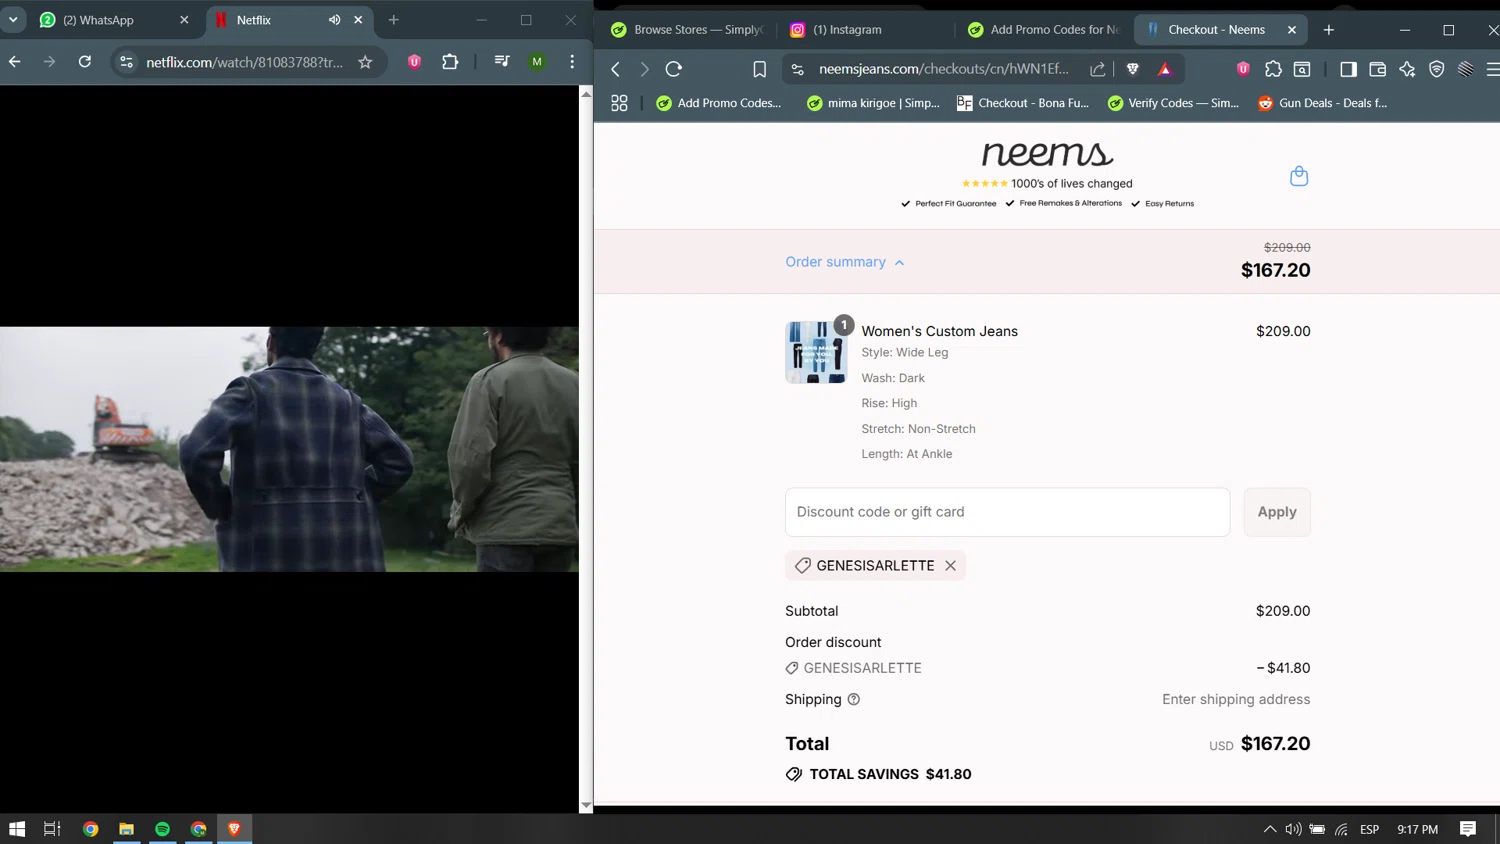The image size is (1500, 844).
Task: Collapse the Order summary section
Action: point(845,262)
